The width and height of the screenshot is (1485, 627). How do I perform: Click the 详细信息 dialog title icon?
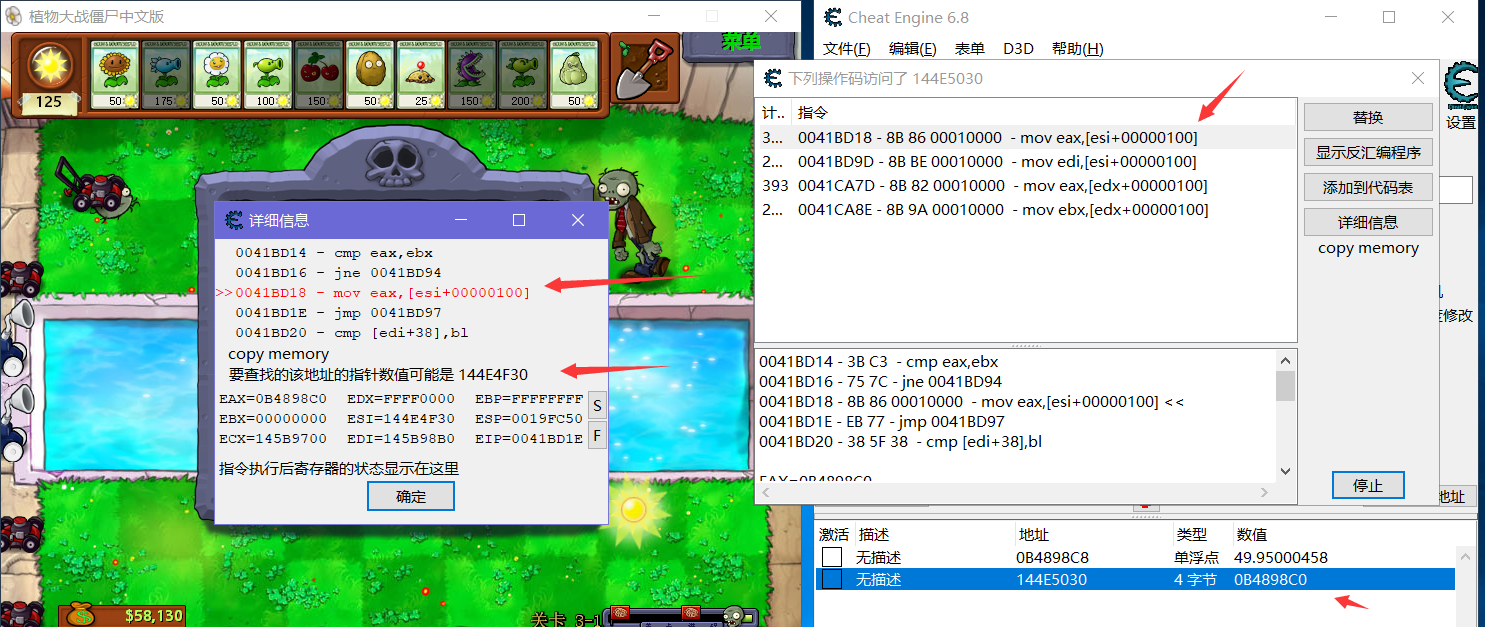coord(234,220)
